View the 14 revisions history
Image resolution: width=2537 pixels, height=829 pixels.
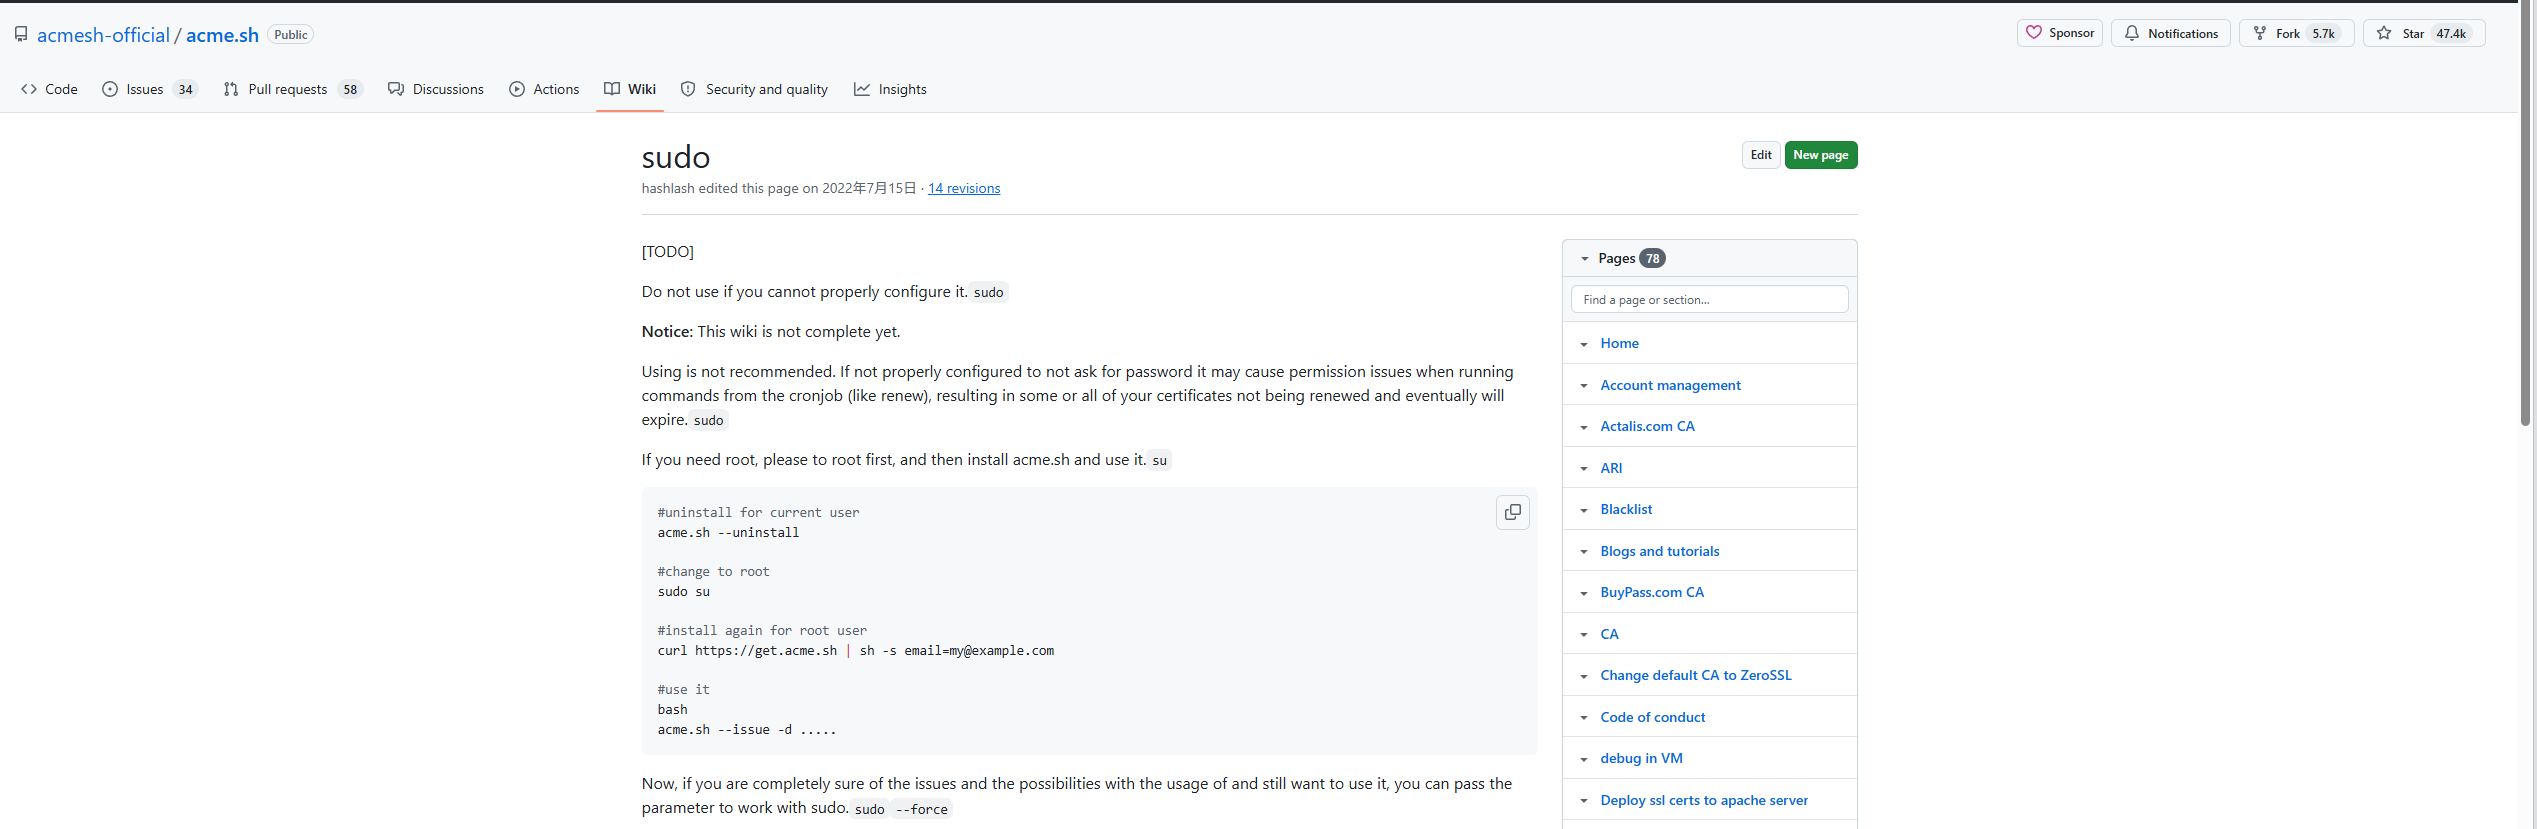964,188
